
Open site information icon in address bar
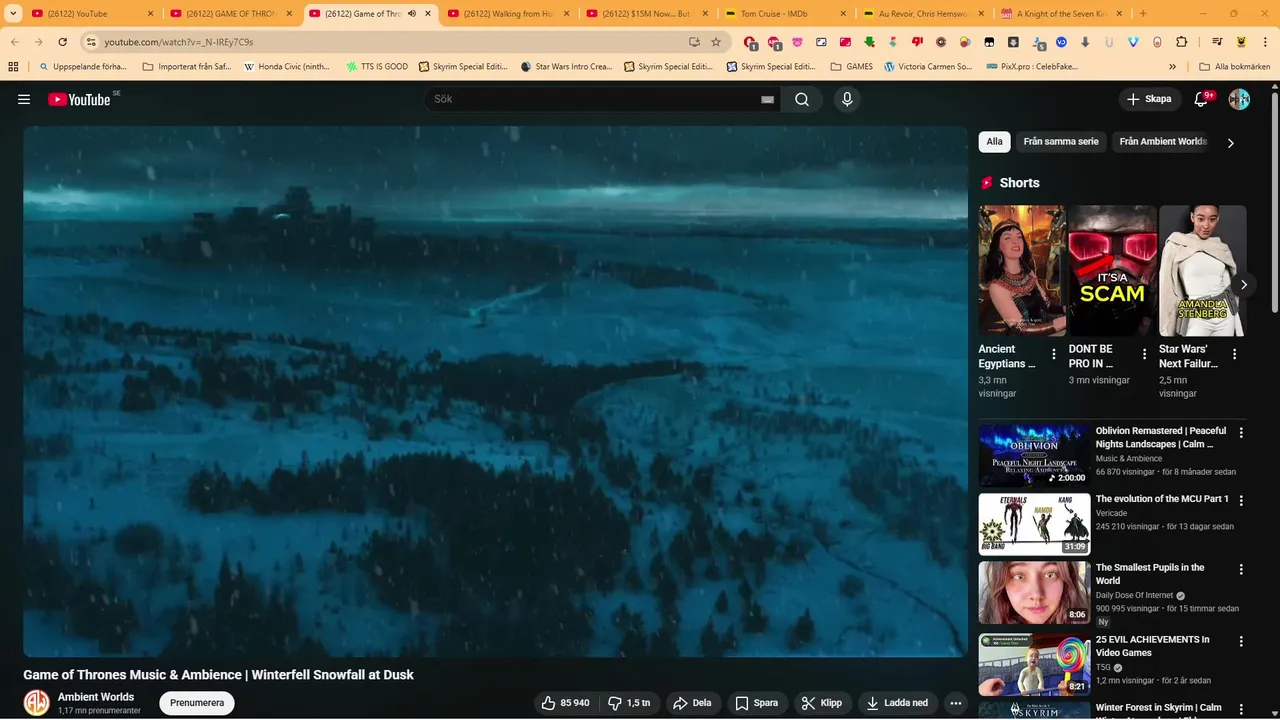point(91,42)
